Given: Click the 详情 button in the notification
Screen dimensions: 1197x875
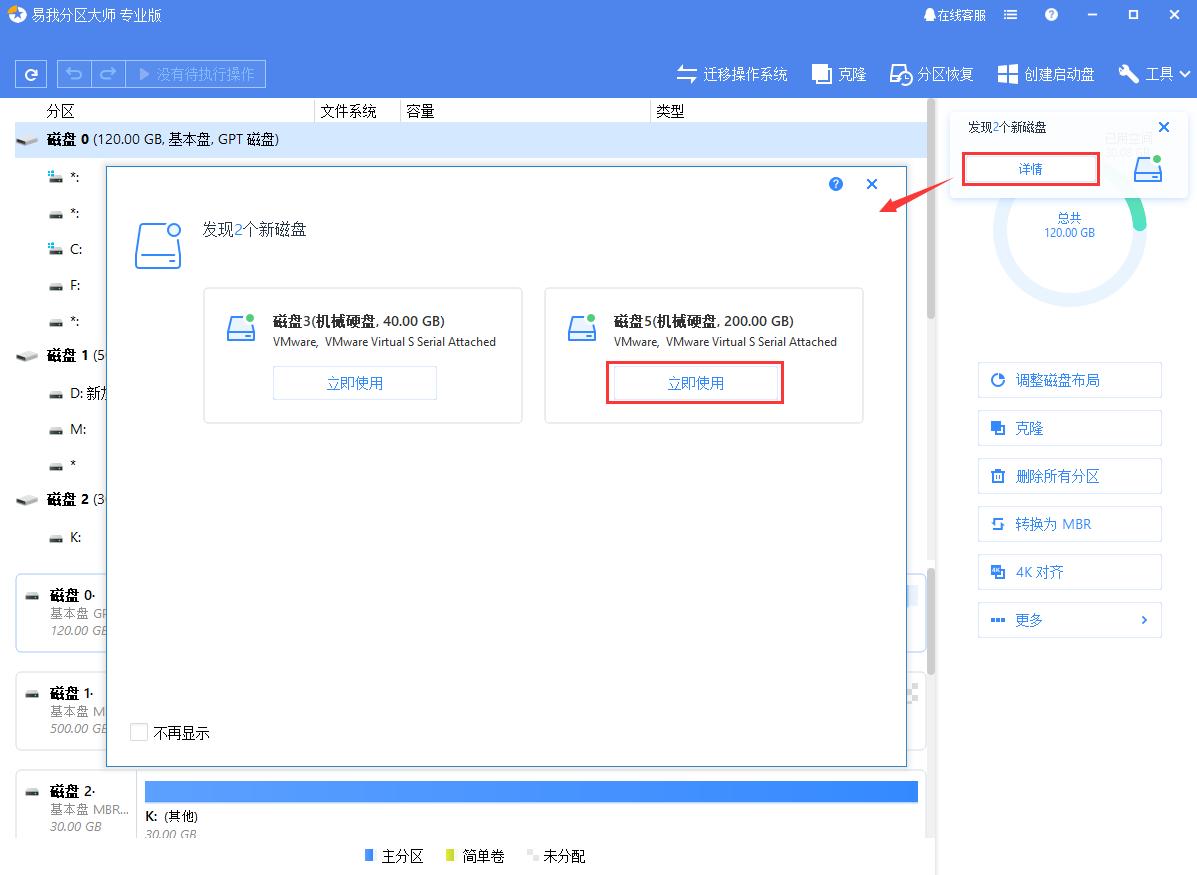Looking at the screenshot, I should click(x=1030, y=168).
